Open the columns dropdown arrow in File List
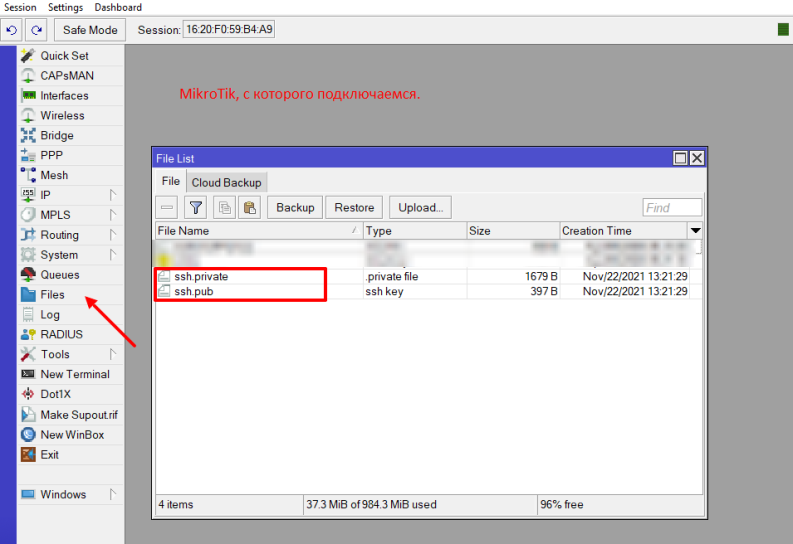The height and width of the screenshot is (544, 793). click(695, 231)
